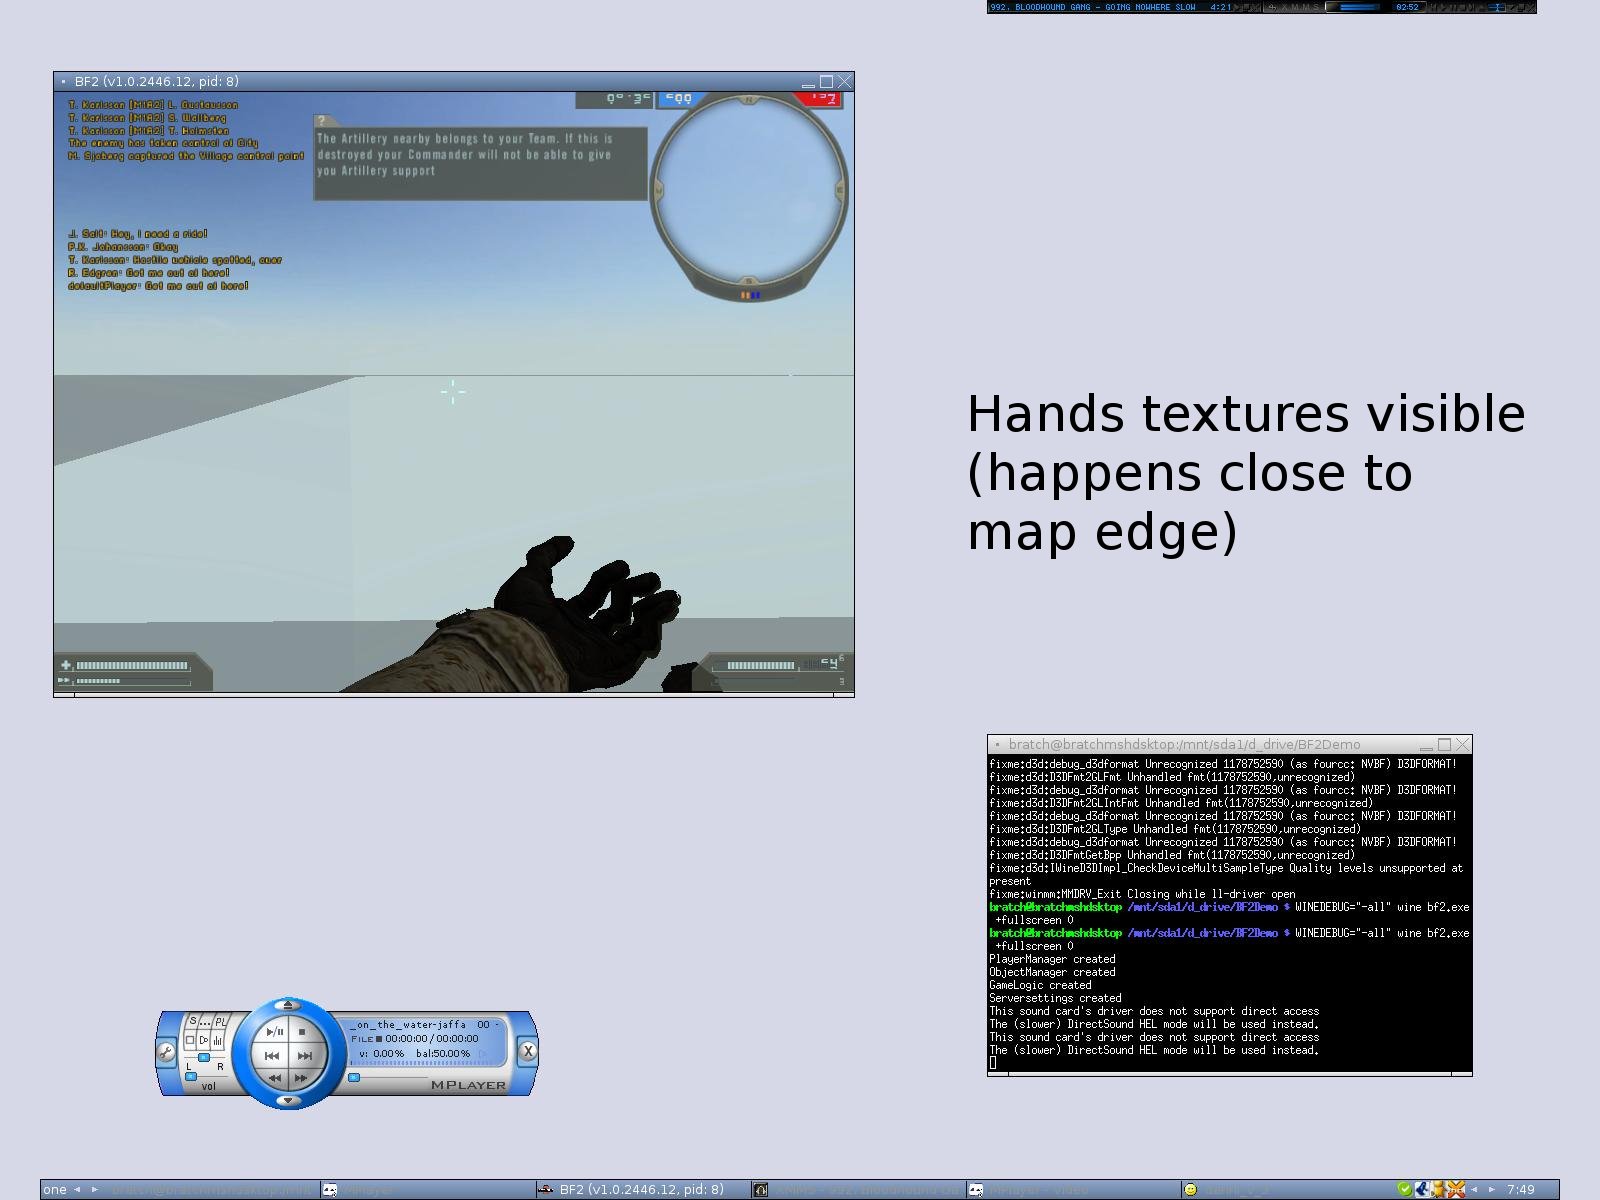Click the crosshair in BF2 view
The height and width of the screenshot is (1200, 1600).
[452, 392]
